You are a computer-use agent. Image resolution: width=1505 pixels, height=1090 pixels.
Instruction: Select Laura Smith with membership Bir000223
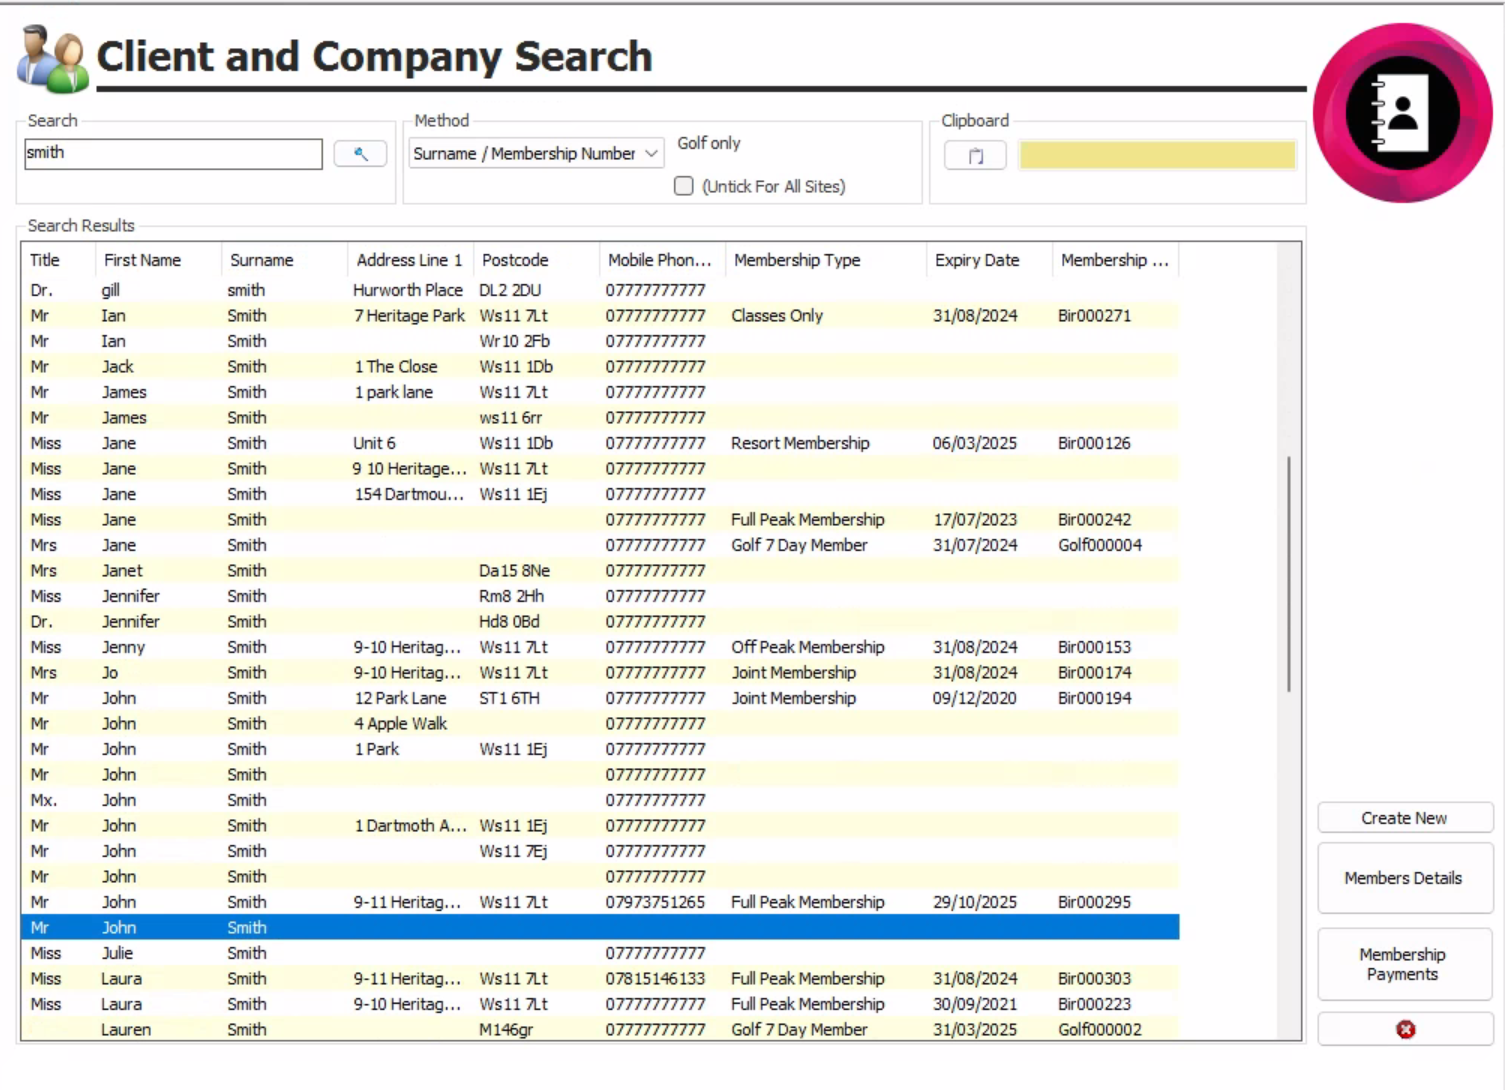click(600, 1004)
